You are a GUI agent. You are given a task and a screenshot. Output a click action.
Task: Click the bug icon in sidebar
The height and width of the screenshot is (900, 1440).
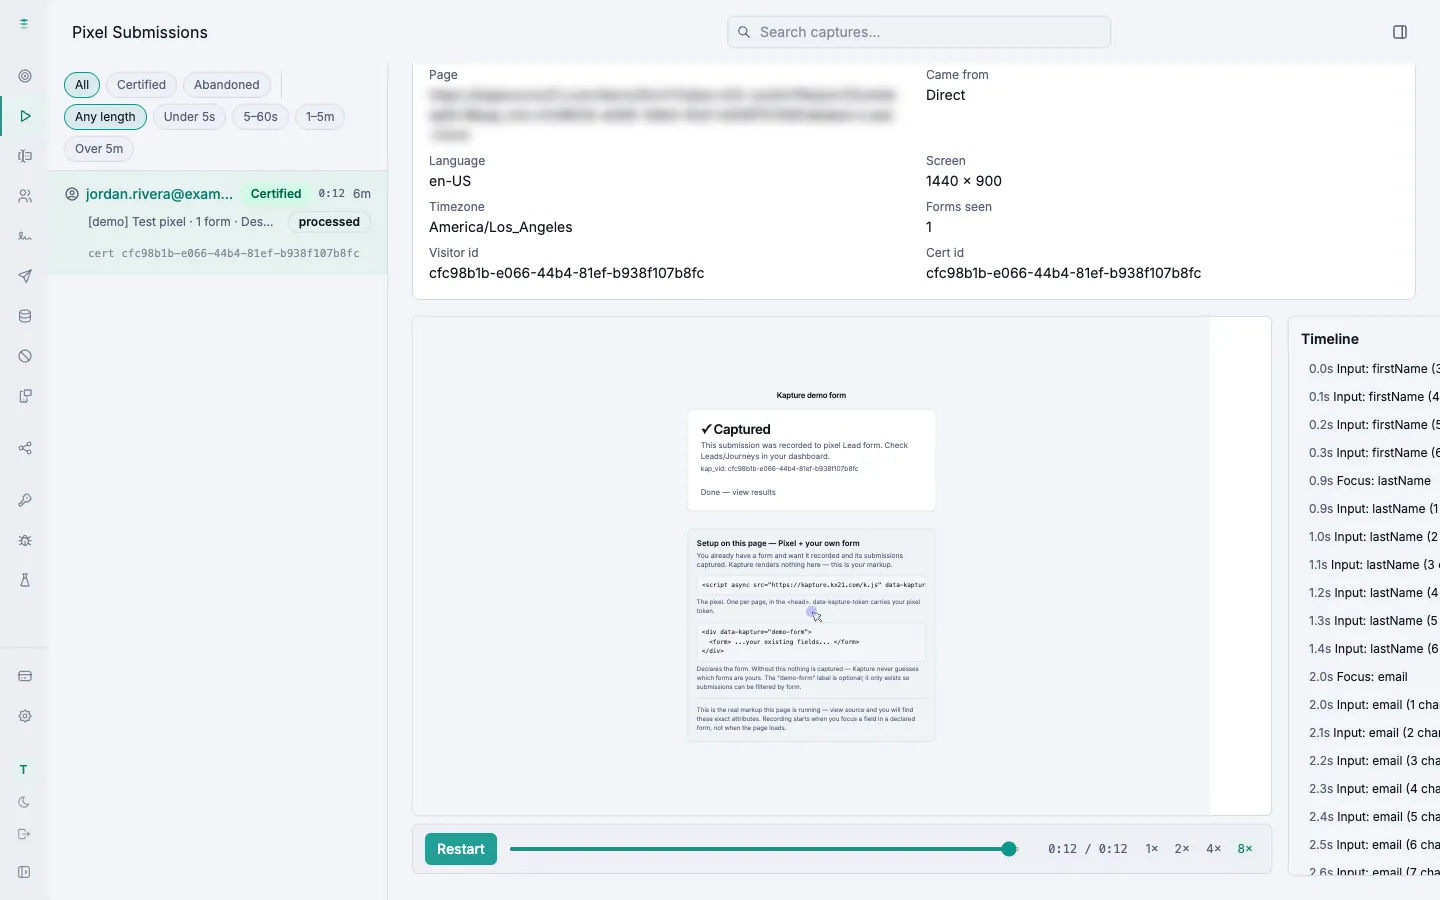(x=25, y=540)
